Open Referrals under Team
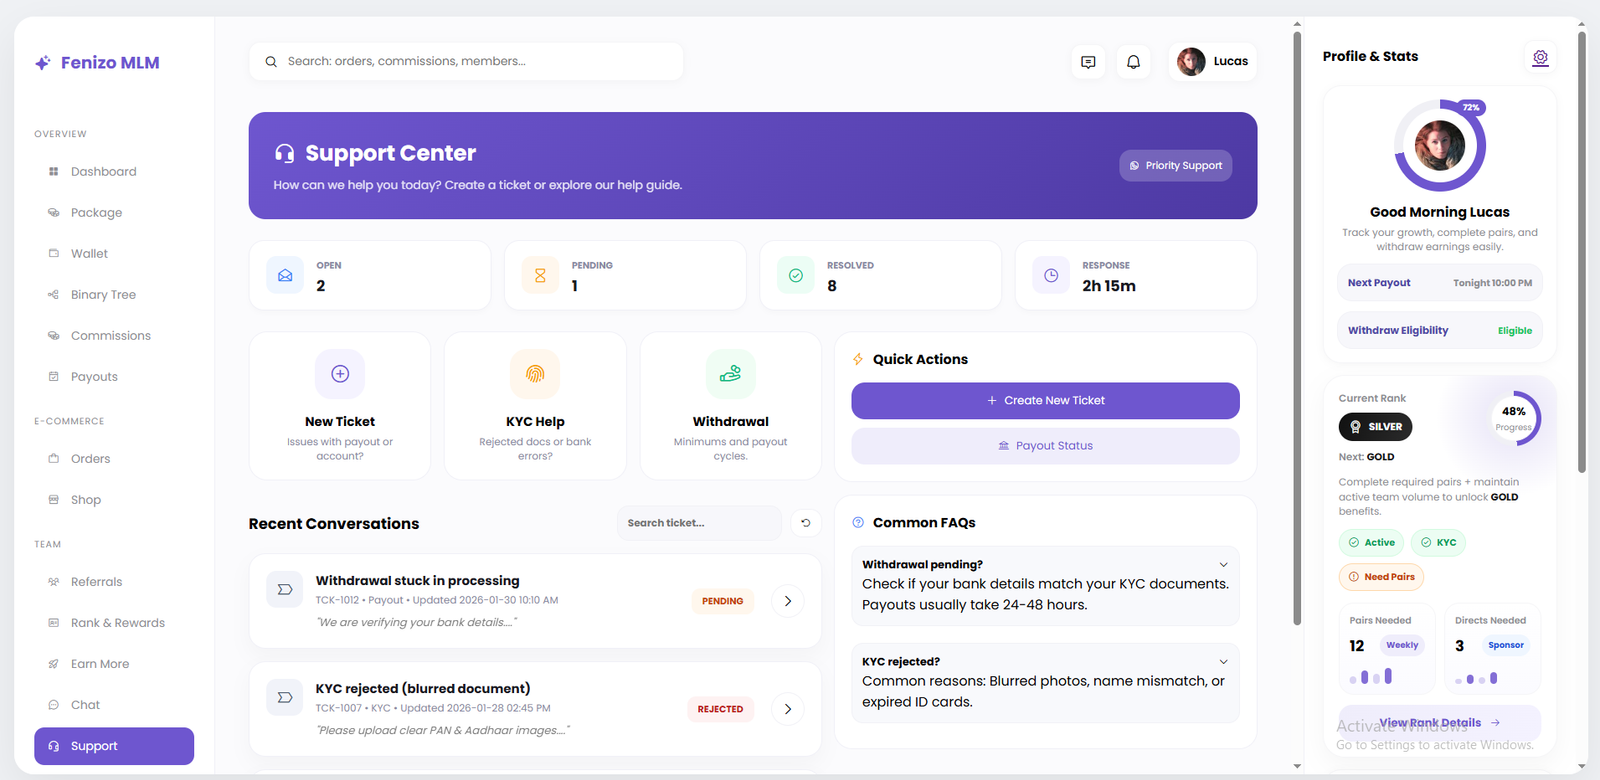 pyautogui.click(x=114, y=581)
